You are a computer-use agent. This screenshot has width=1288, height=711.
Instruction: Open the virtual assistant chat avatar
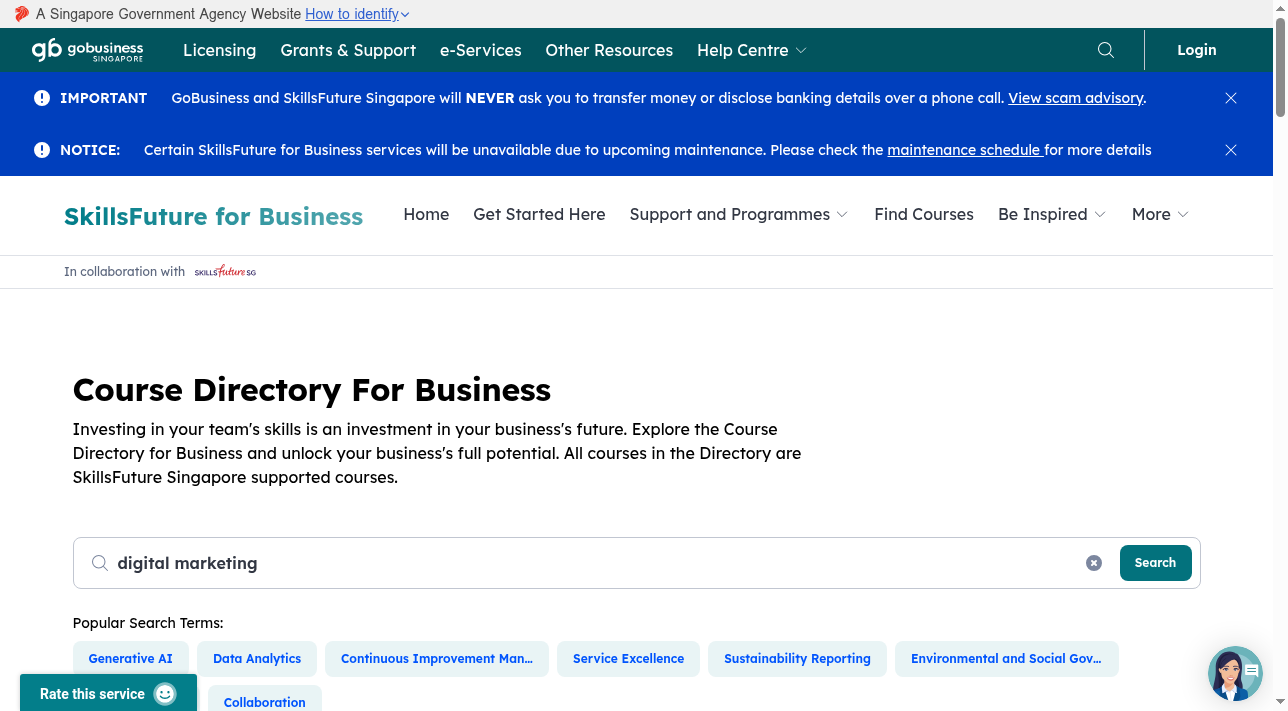[1235, 673]
